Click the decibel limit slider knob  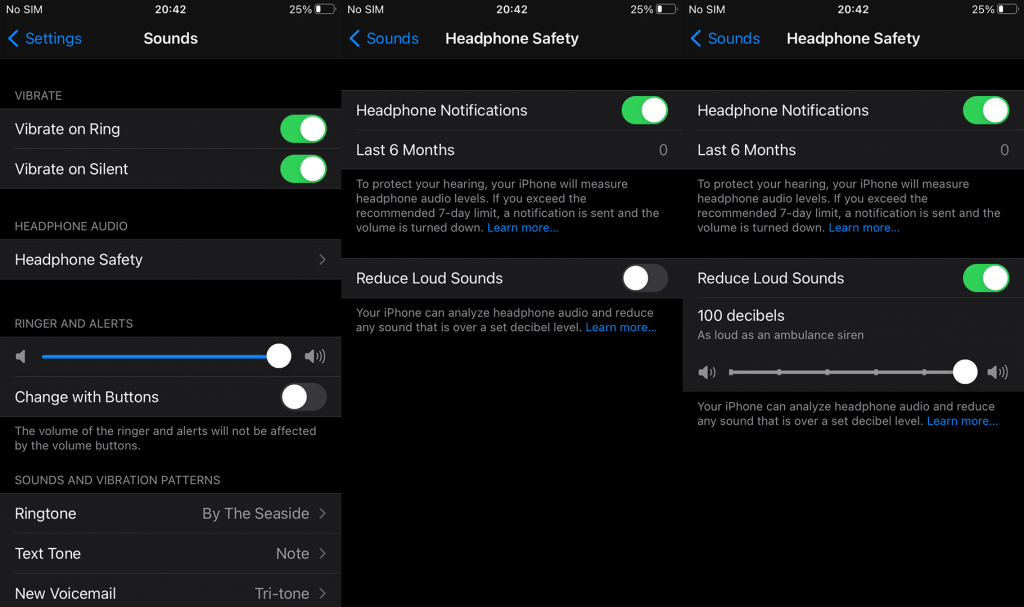pos(965,372)
